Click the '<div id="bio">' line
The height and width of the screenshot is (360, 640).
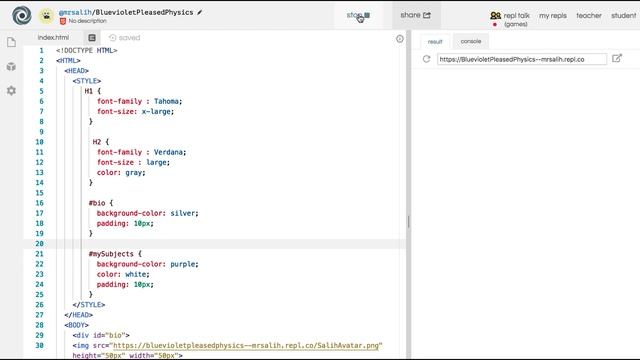point(101,336)
